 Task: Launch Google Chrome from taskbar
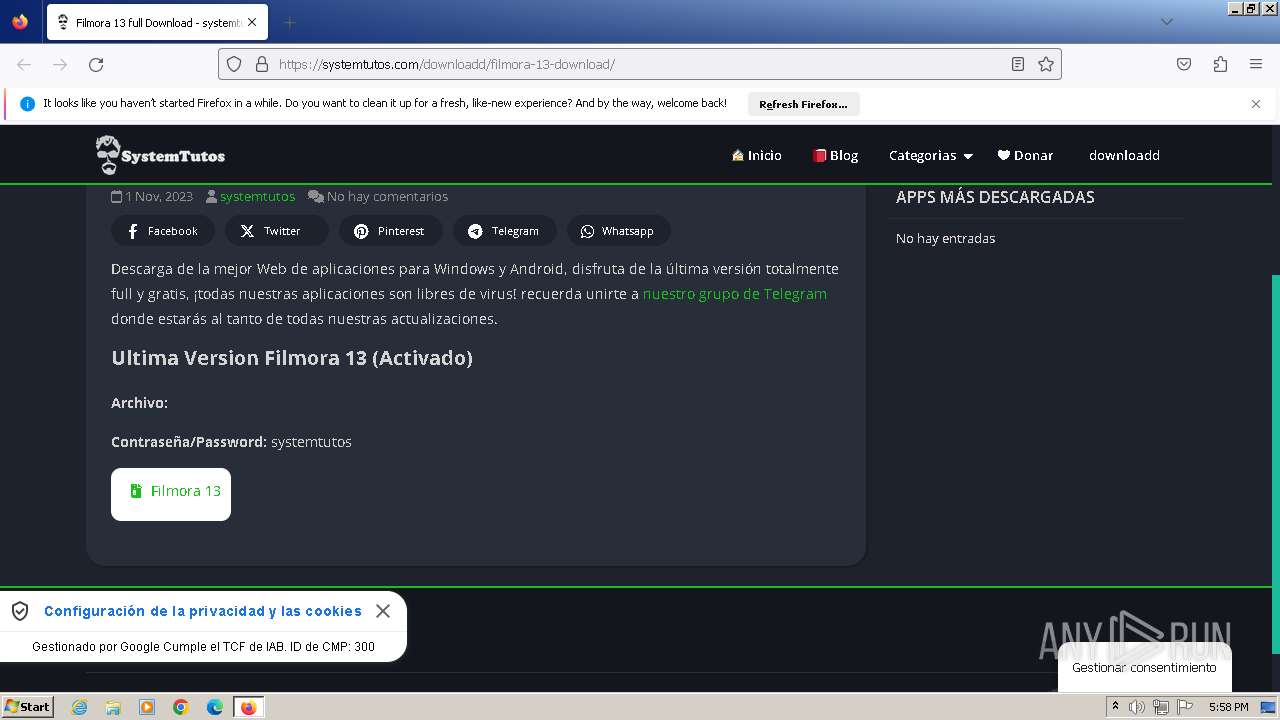click(x=181, y=707)
